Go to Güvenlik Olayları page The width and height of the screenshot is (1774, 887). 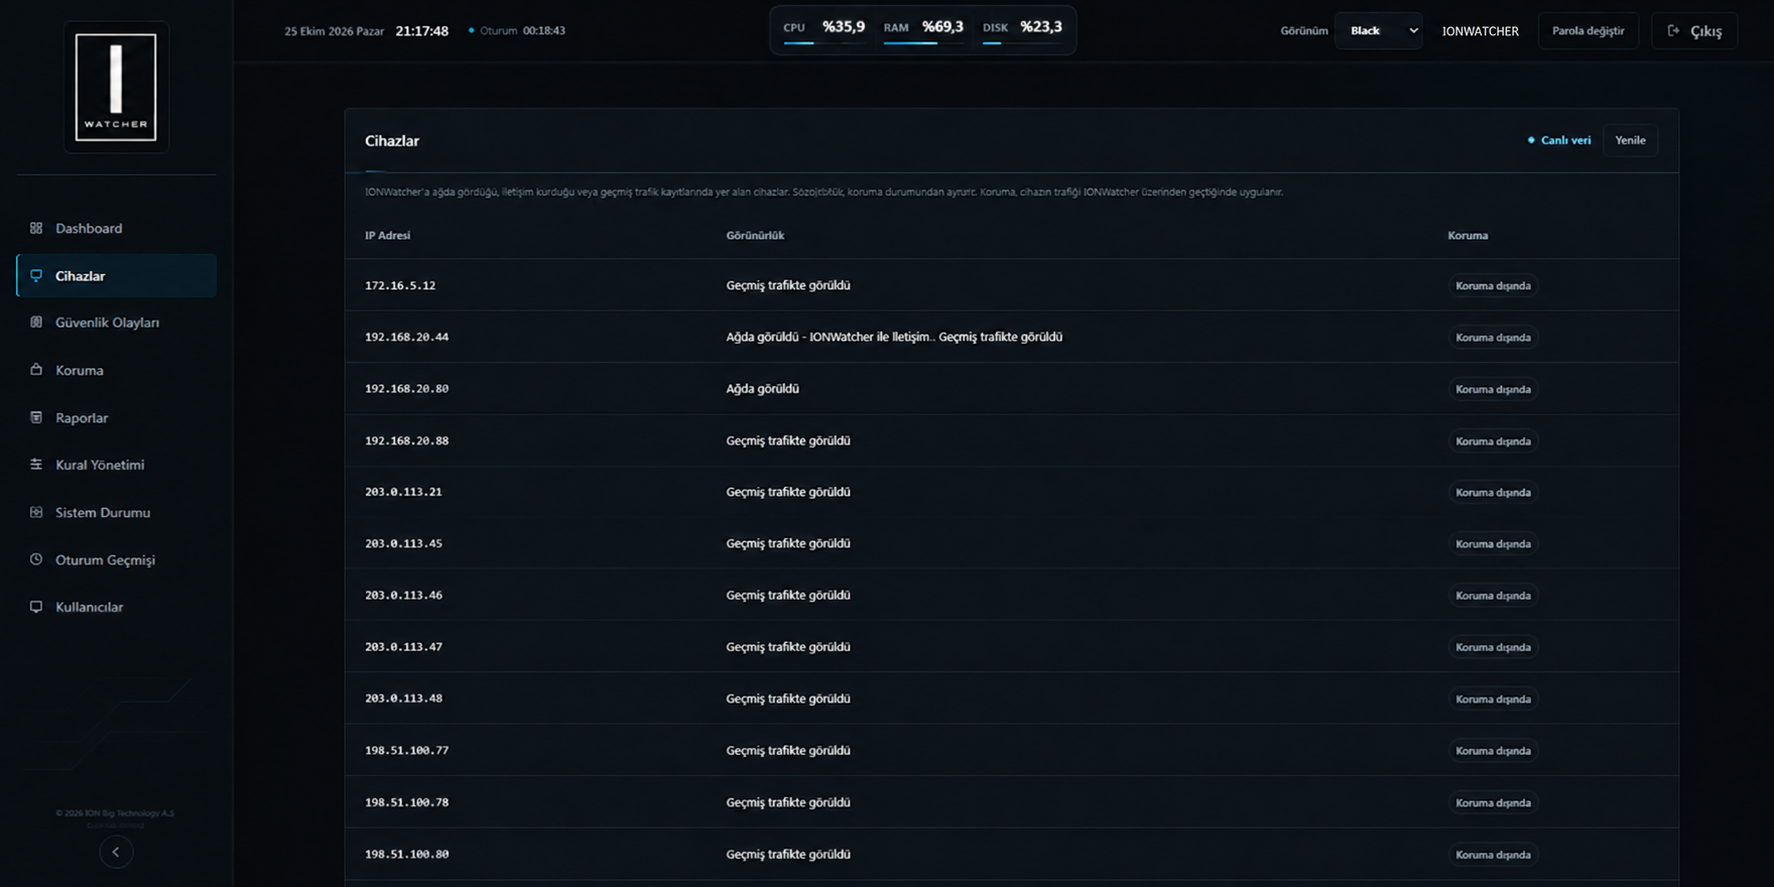point(116,322)
